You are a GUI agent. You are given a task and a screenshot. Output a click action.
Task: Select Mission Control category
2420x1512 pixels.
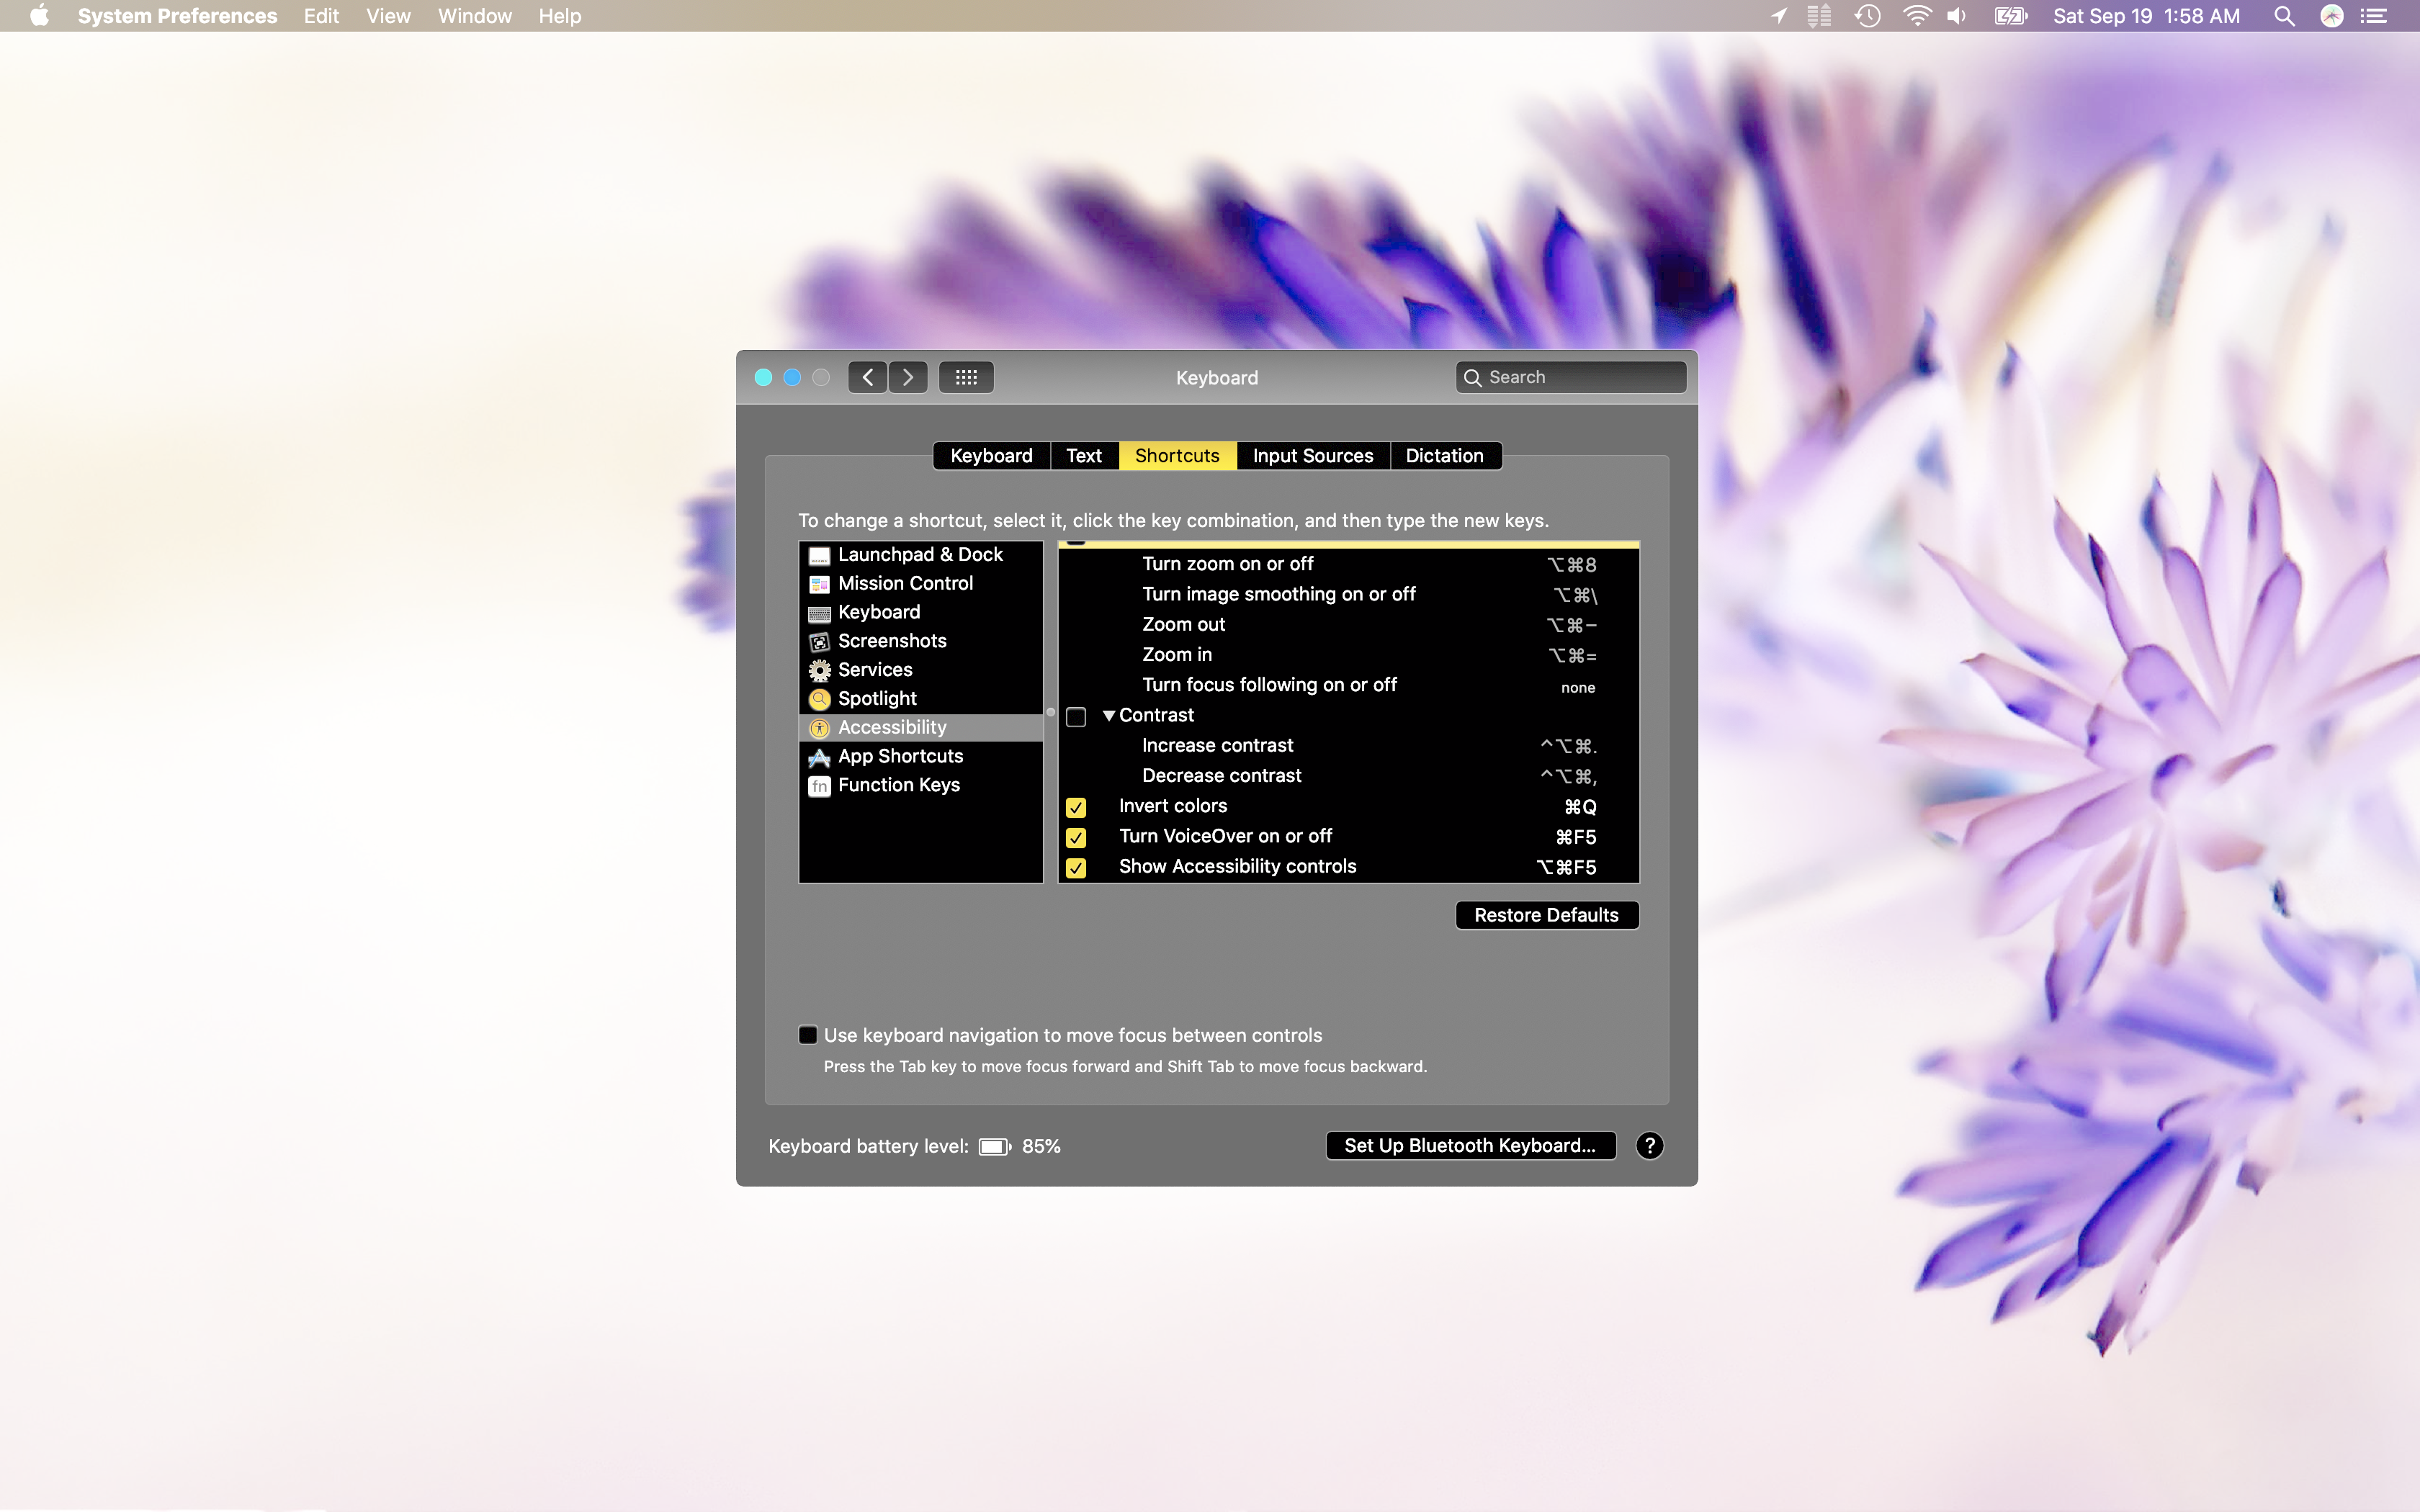coord(921,583)
